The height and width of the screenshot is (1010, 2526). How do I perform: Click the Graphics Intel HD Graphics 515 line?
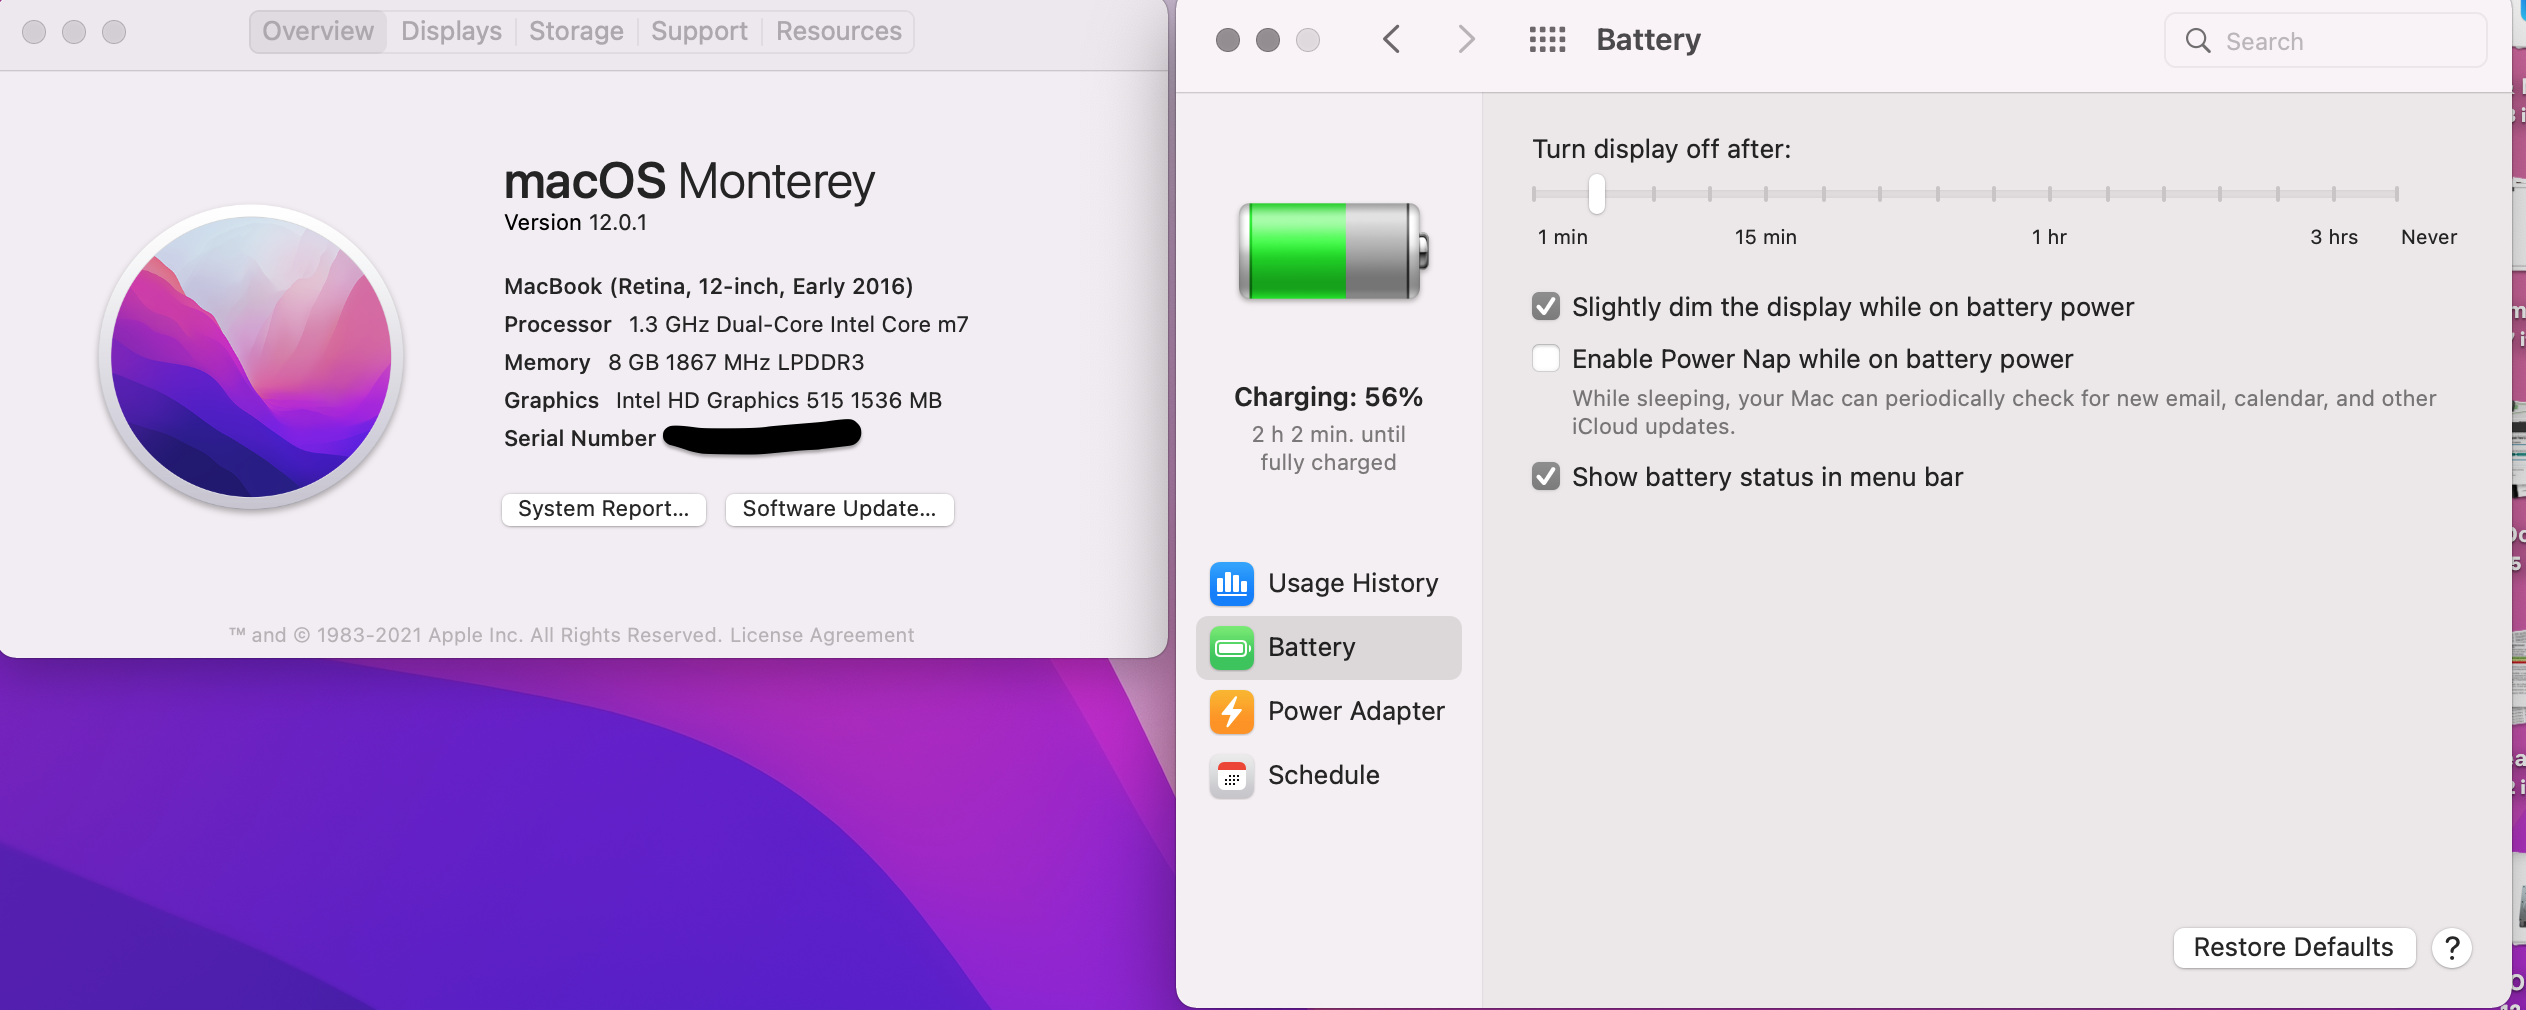click(x=723, y=401)
